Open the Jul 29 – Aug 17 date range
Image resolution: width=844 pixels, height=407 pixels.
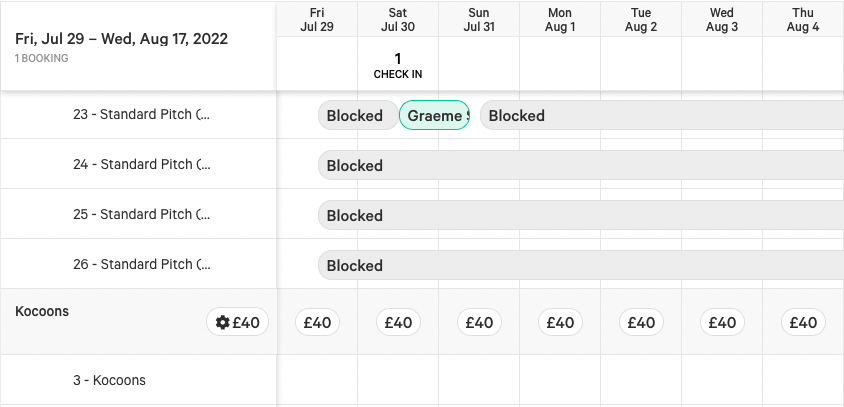click(x=121, y=39)
